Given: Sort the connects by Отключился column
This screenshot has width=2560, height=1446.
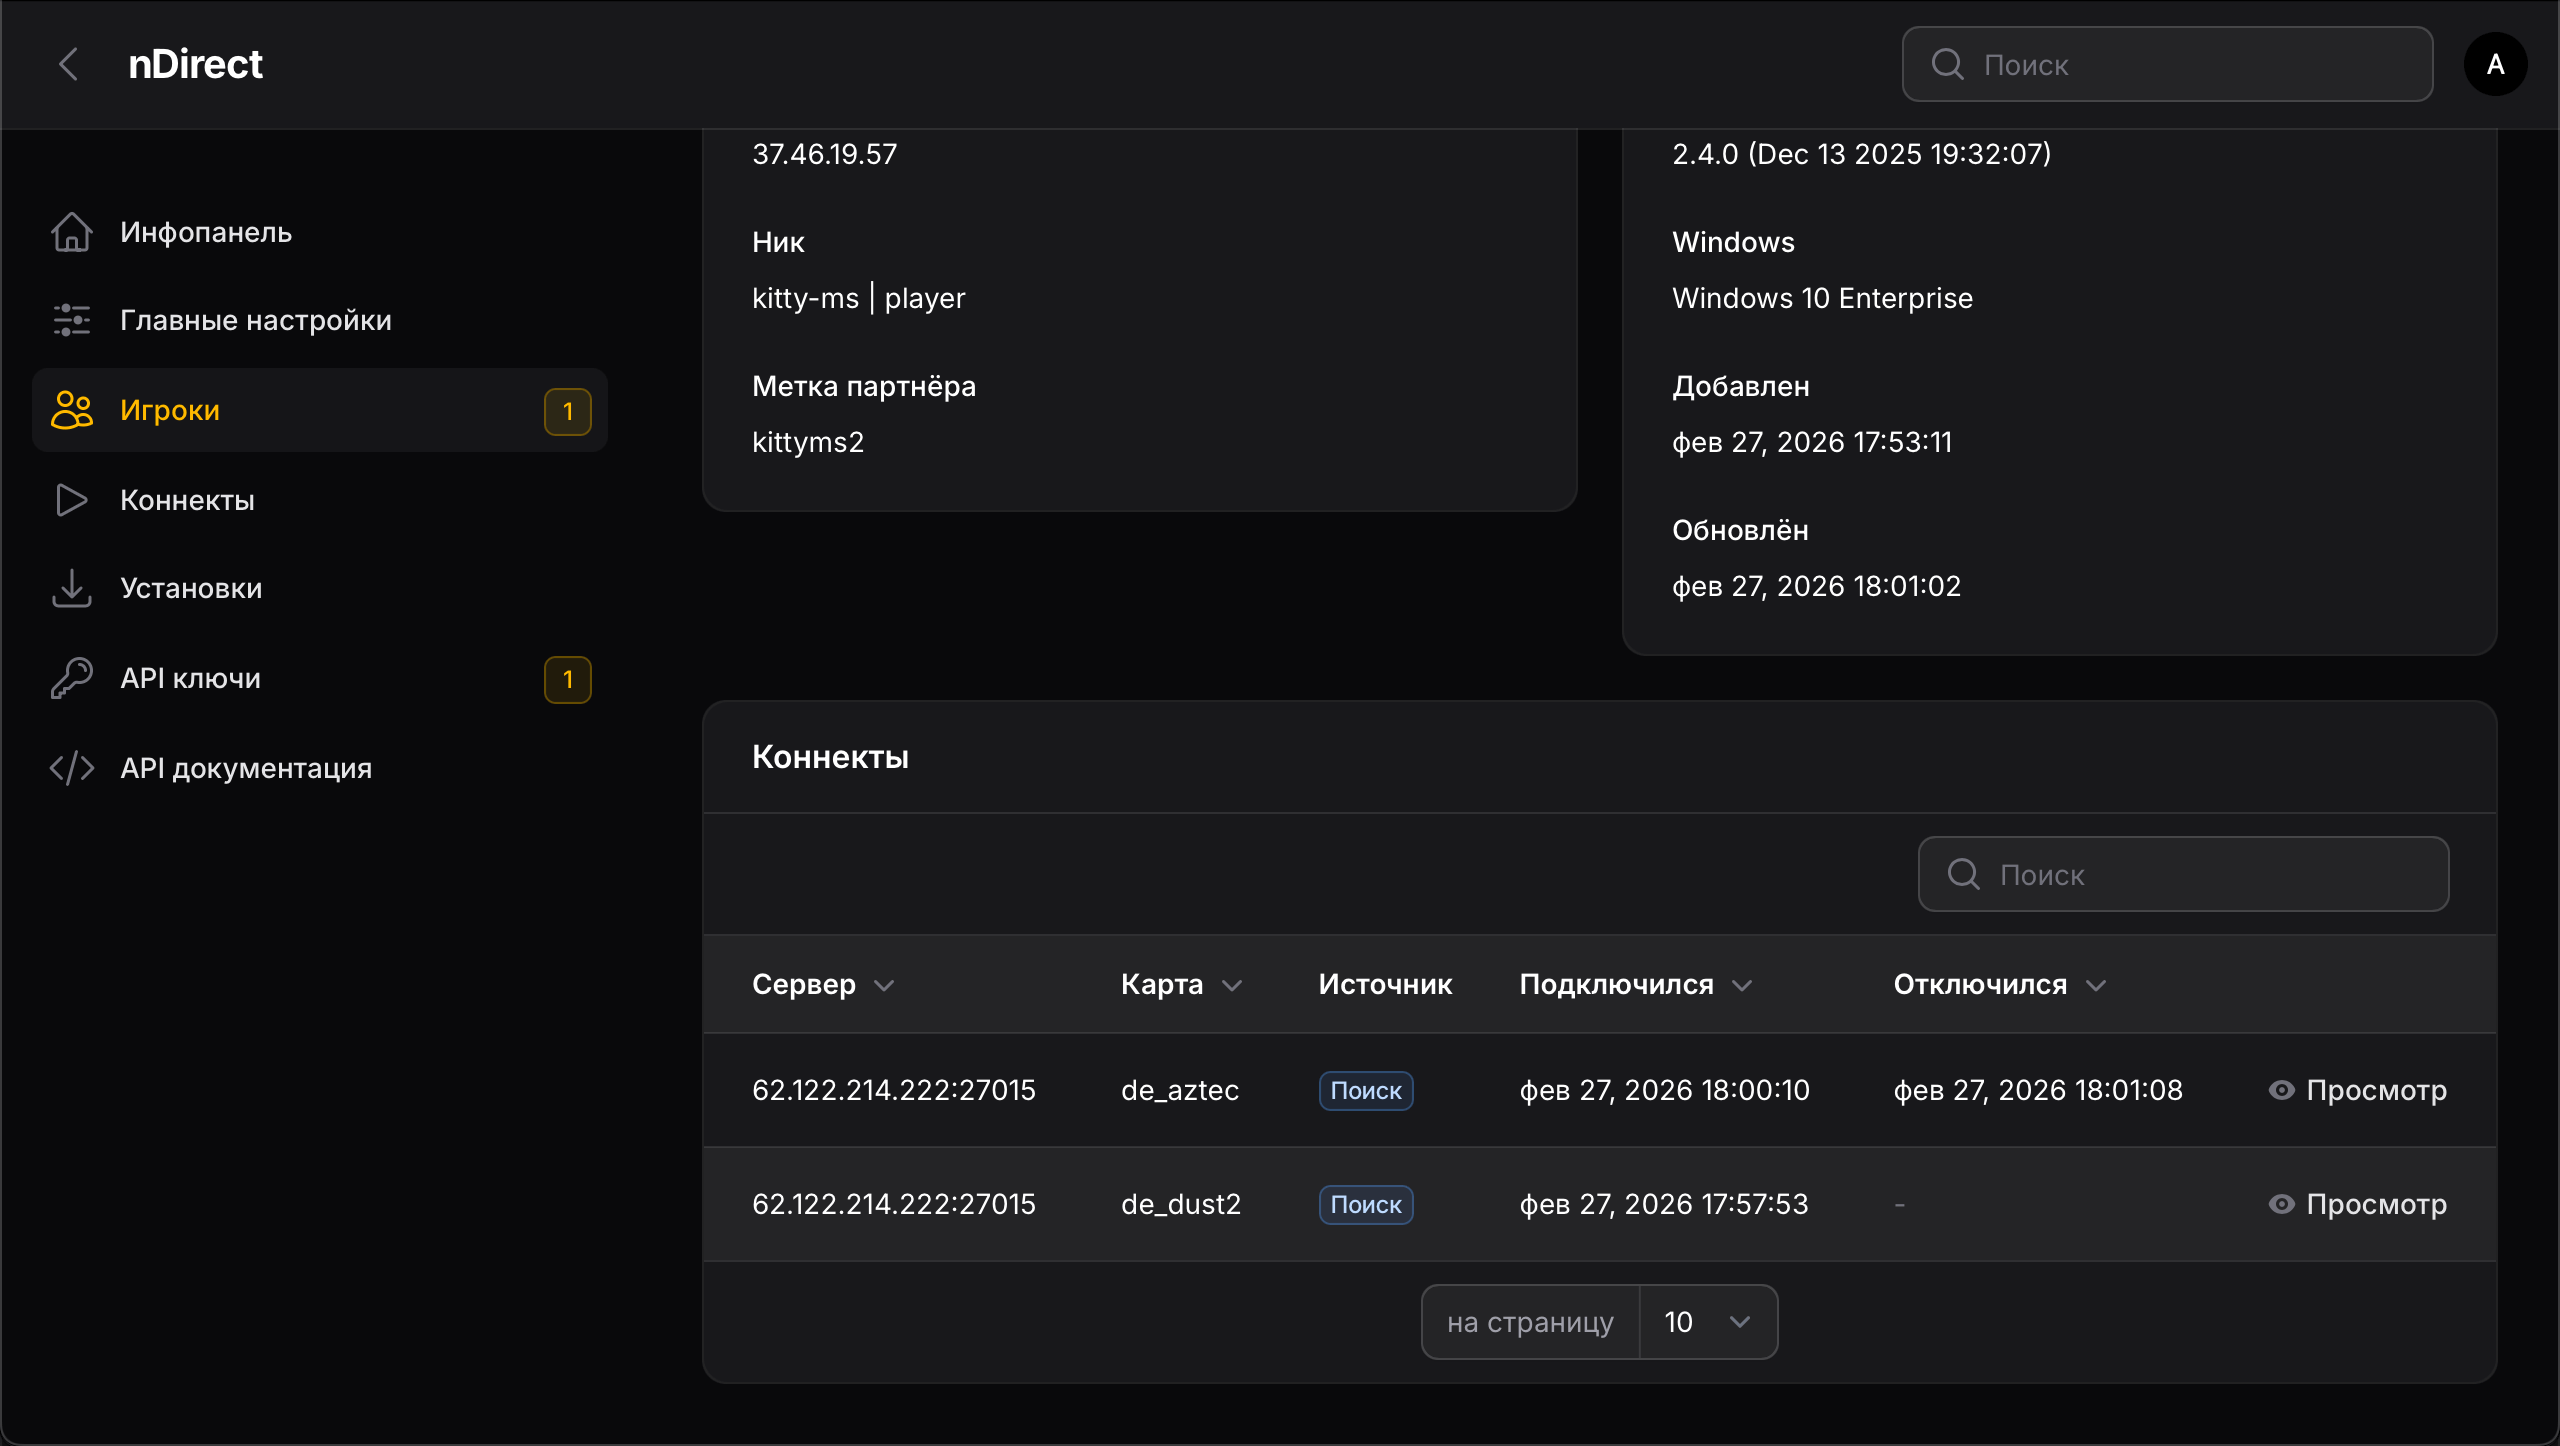Looking at the screenshot, I should coord(1997,984).
